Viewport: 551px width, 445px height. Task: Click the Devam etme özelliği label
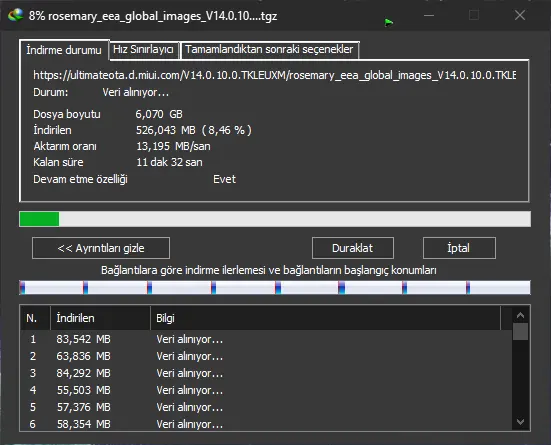80,179
